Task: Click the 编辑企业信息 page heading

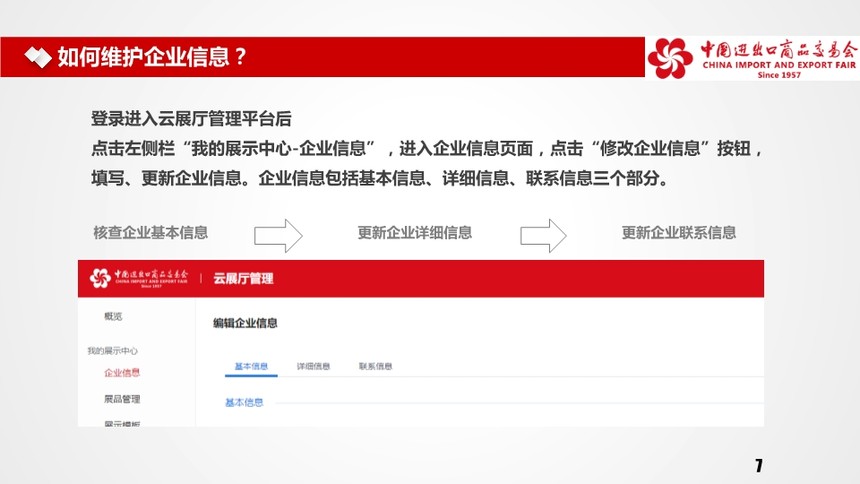Action: (245, 323)
